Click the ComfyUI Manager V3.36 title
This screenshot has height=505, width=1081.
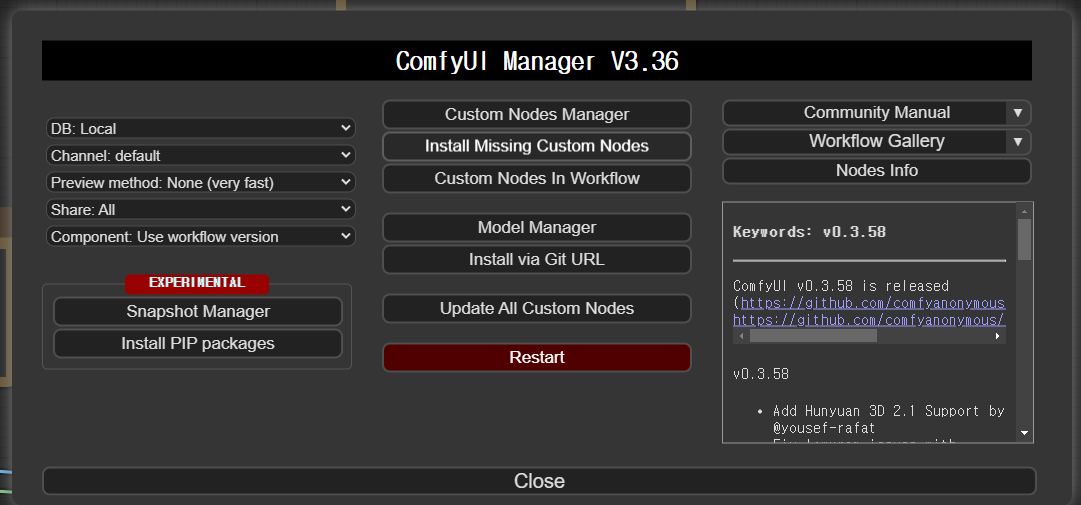537,61
